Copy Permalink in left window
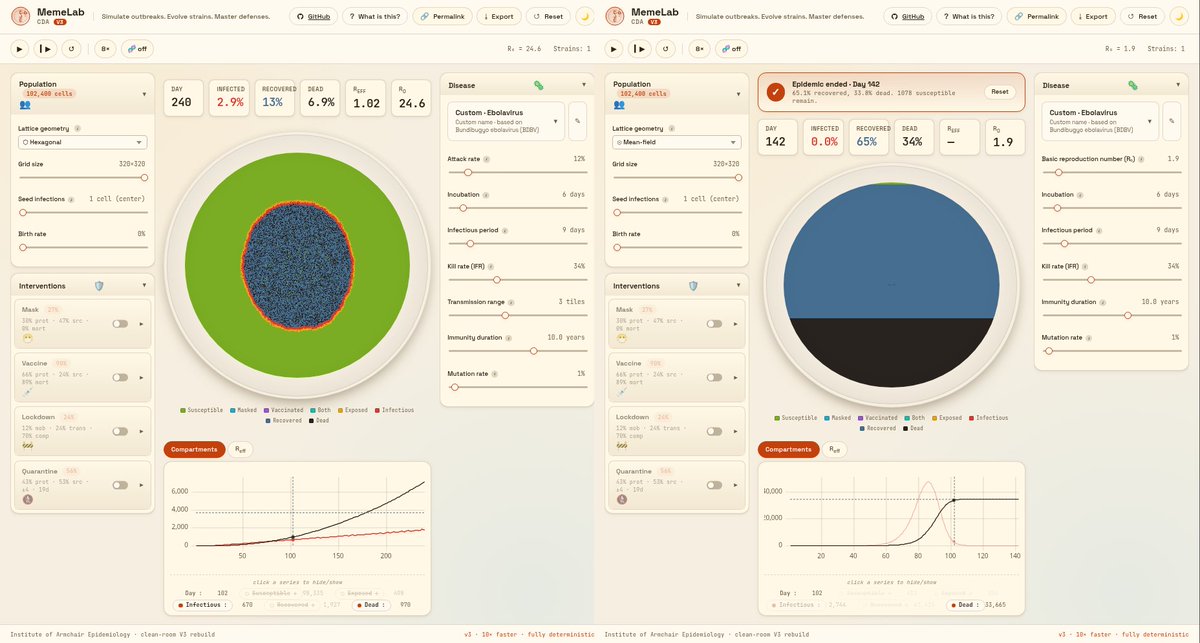The height and width of the screenshot is (643, 1200). pyautogui.click(x=440, y=16)
